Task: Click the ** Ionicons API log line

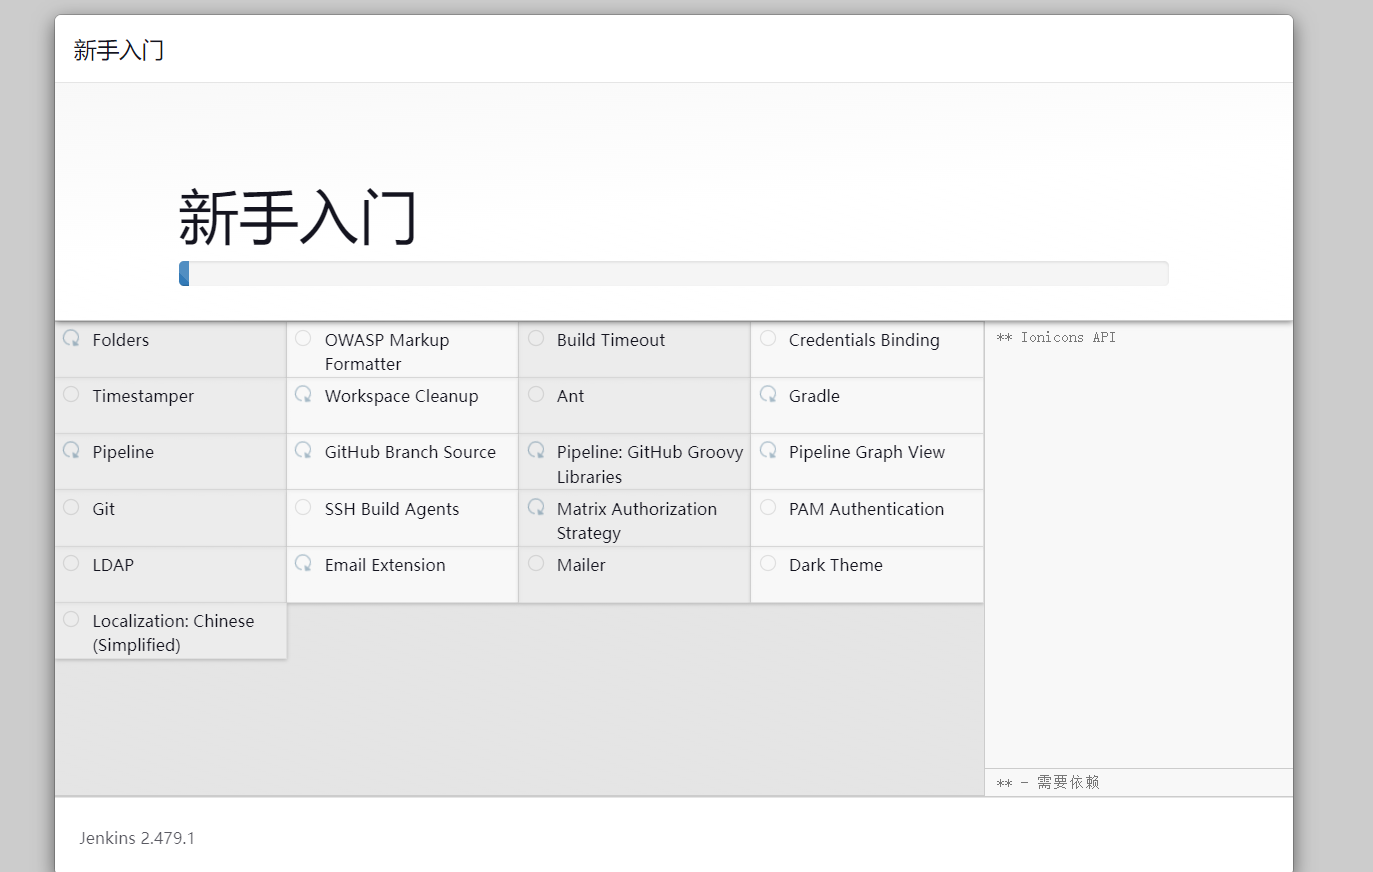Action: pyautogui.click(x=1056, y=338)
